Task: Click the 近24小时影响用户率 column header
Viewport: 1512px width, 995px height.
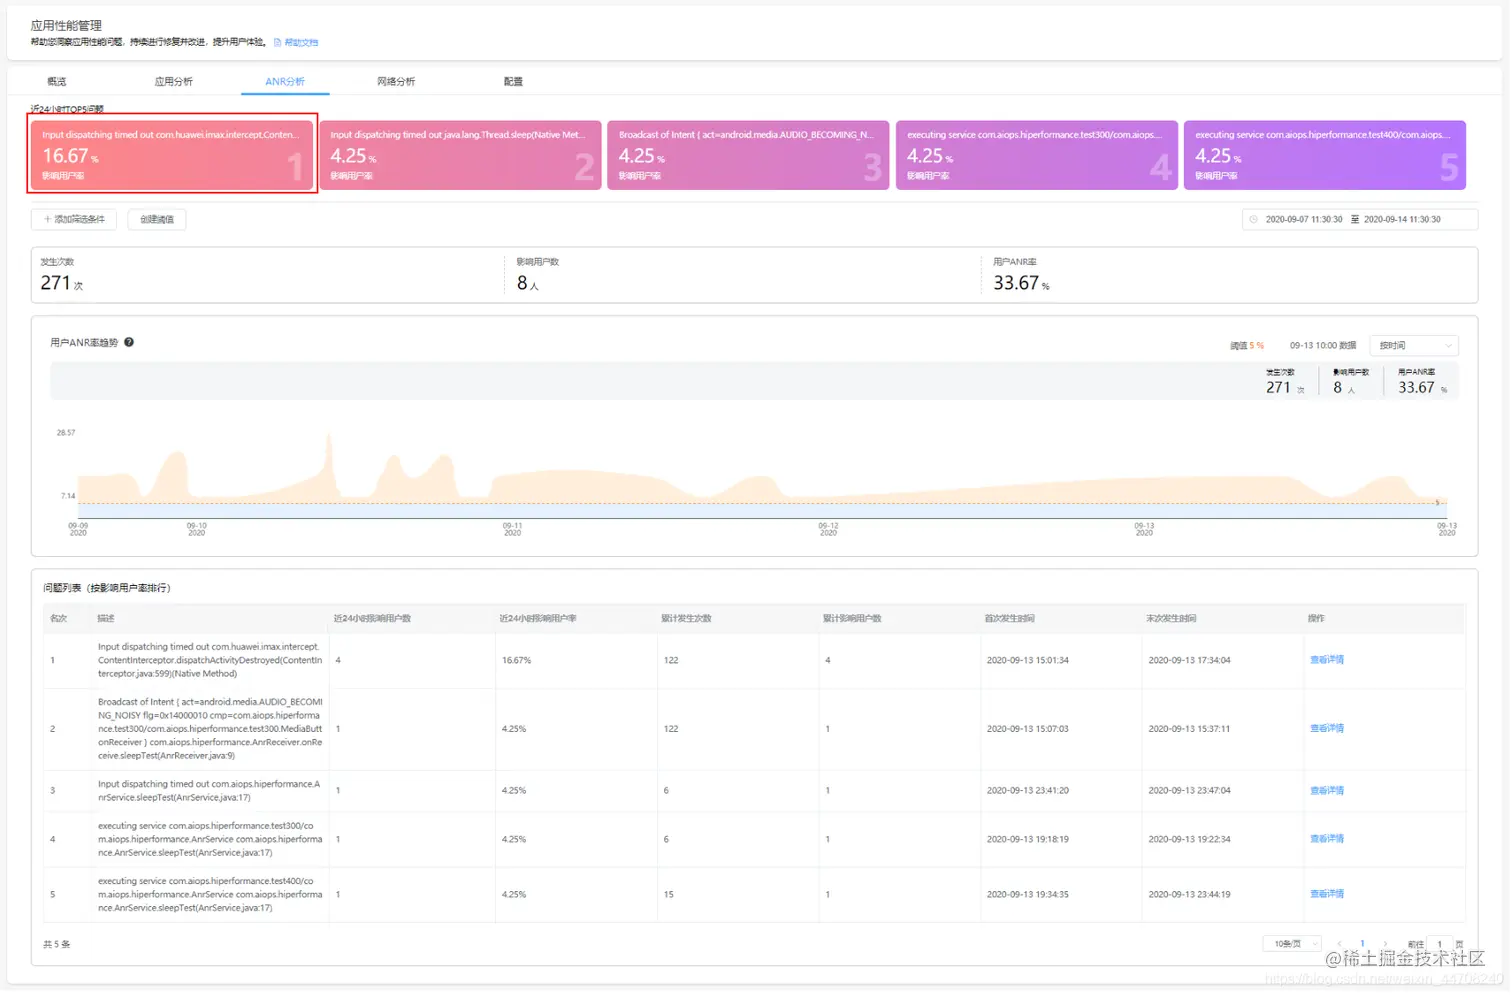Action: 538,618
